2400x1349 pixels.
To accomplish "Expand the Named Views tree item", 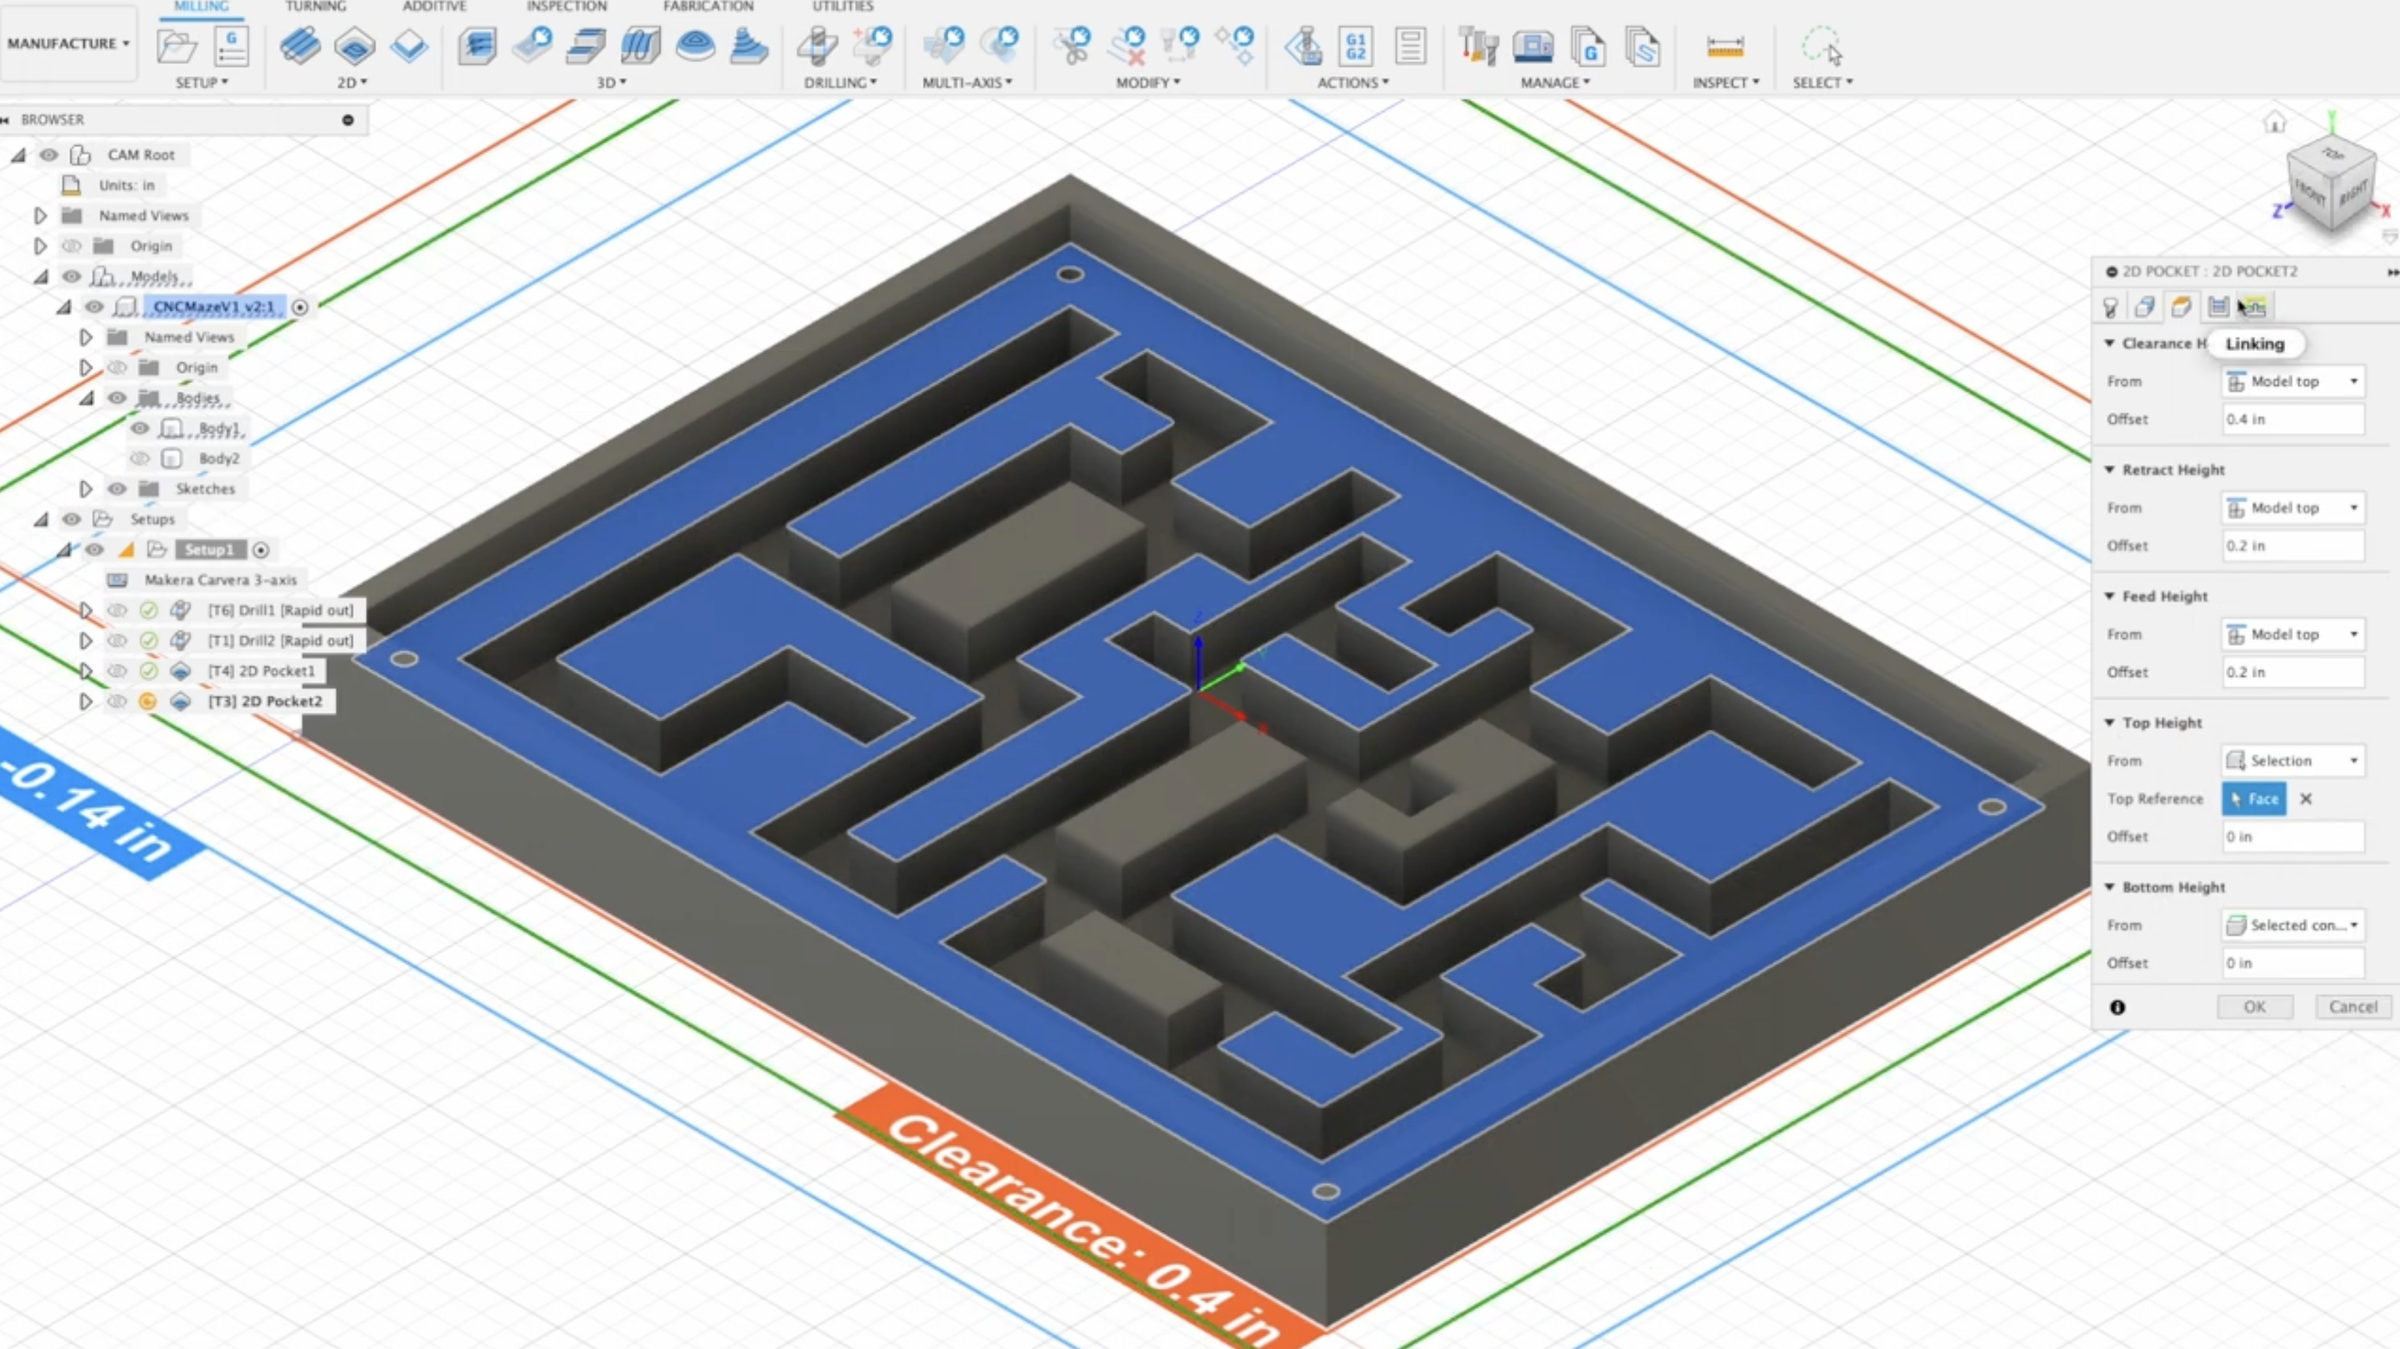I will pyautogui.click(x=40, y=215).
